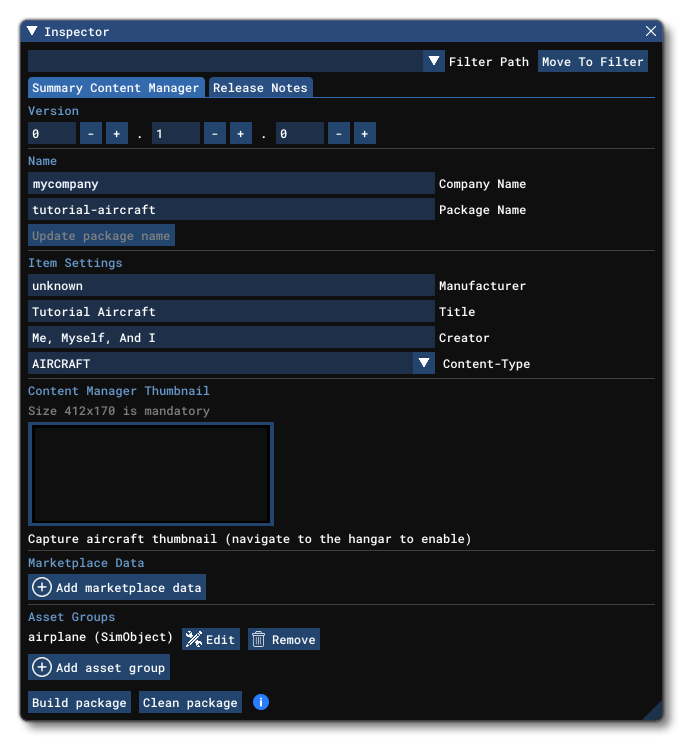Edit the Title field 'Tutorial Aircraft'
The width and height of the screenshot is (683, 741).
click(231, 311)
